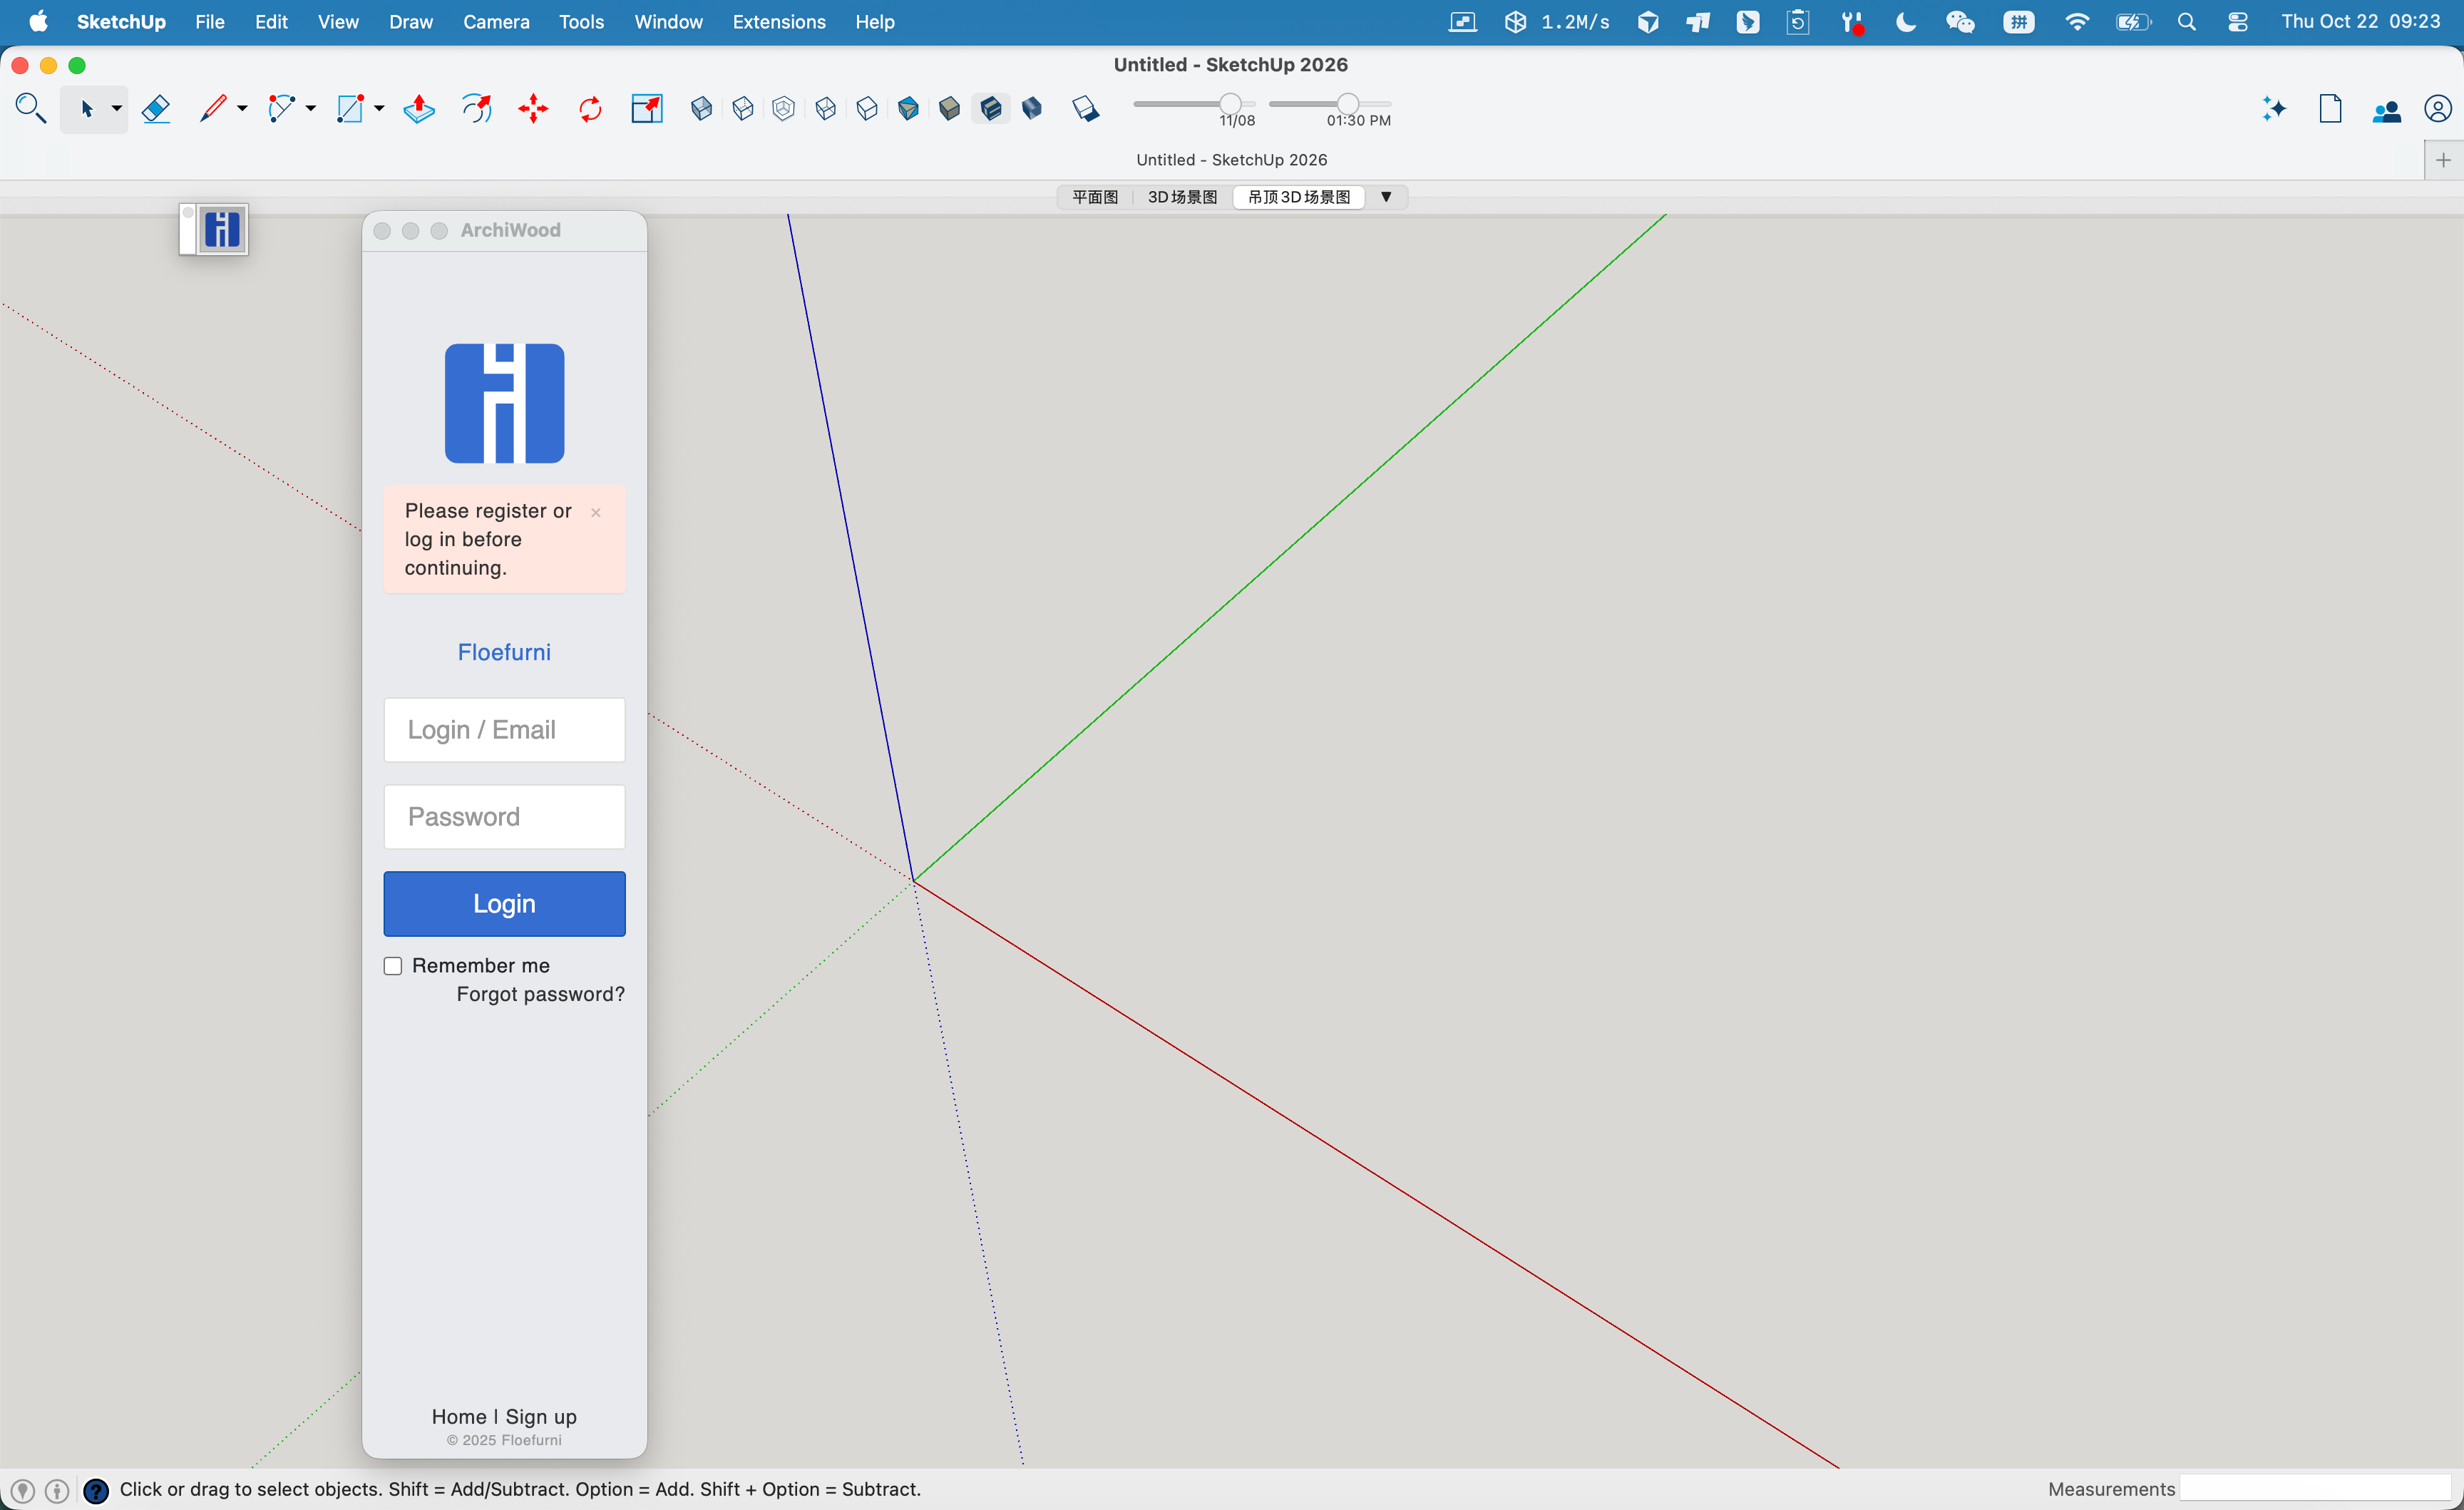The image size is (2464, 1510).
Task: Open the scene tabs dropdown arrow
Action: (1386, 196)
